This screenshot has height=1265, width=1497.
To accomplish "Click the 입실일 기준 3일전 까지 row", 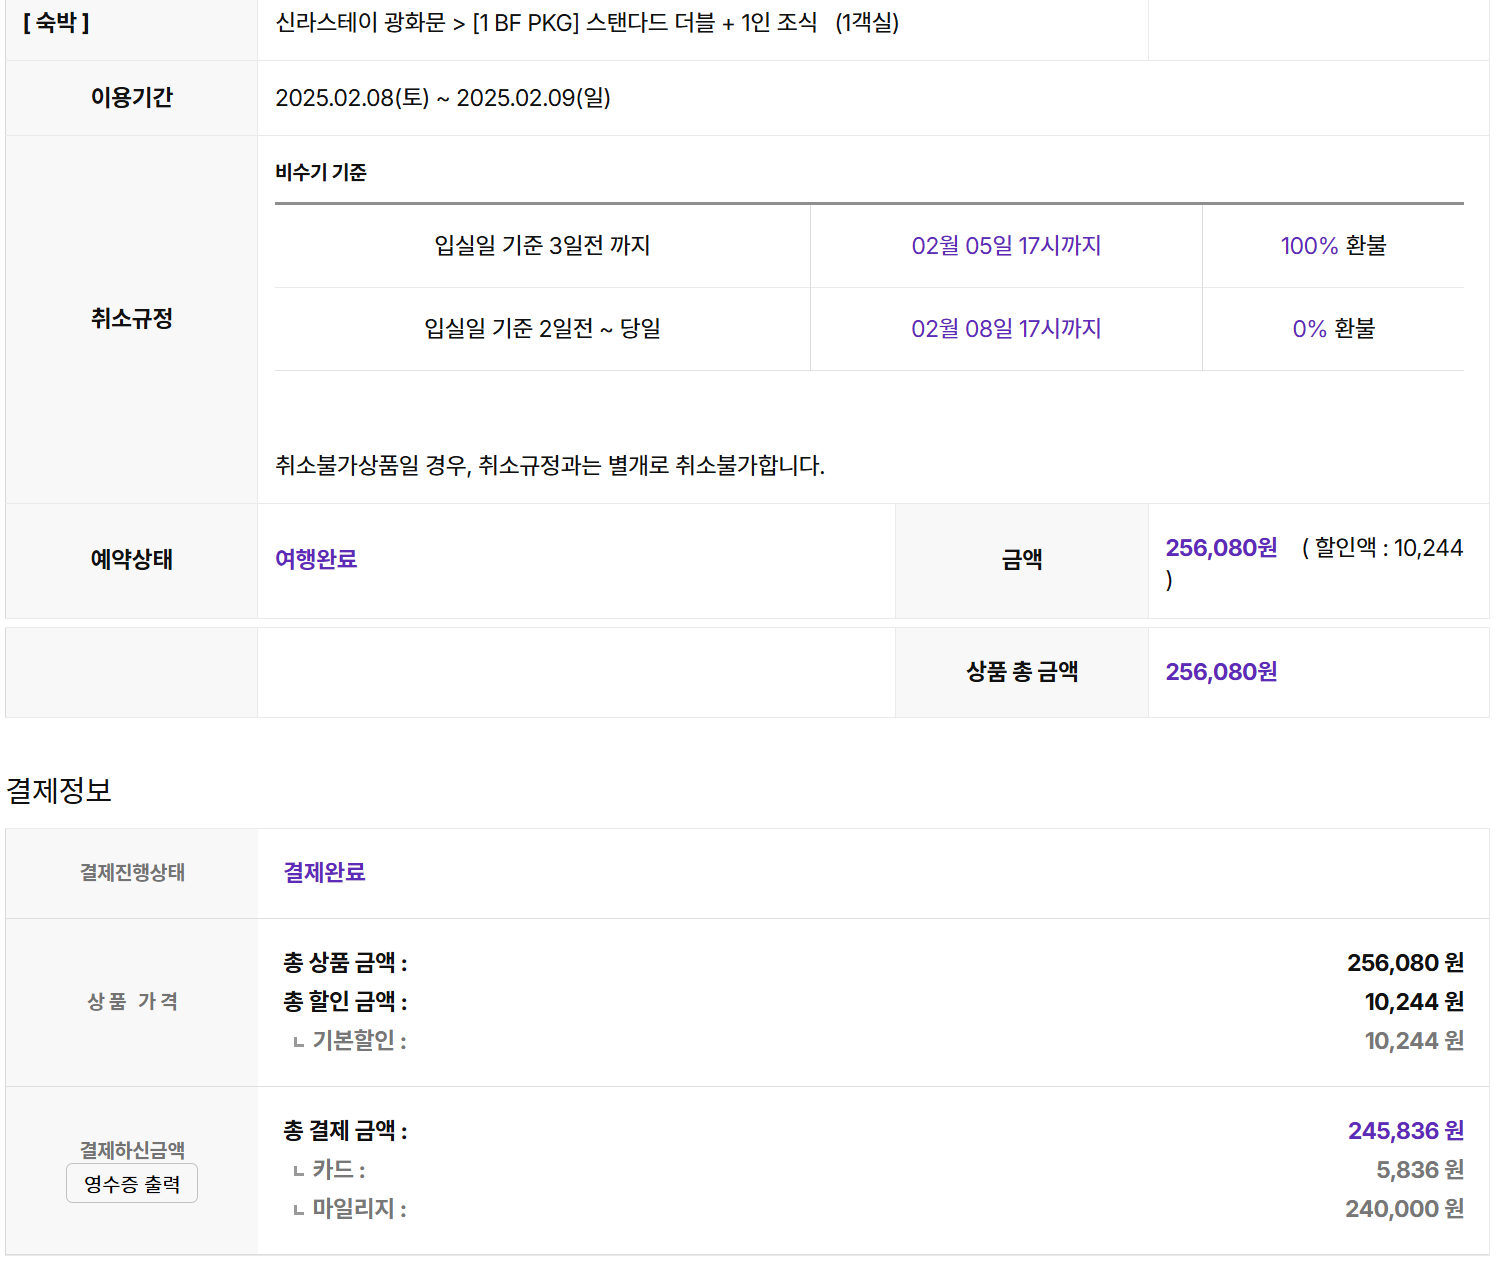I will tap(869, 246).
